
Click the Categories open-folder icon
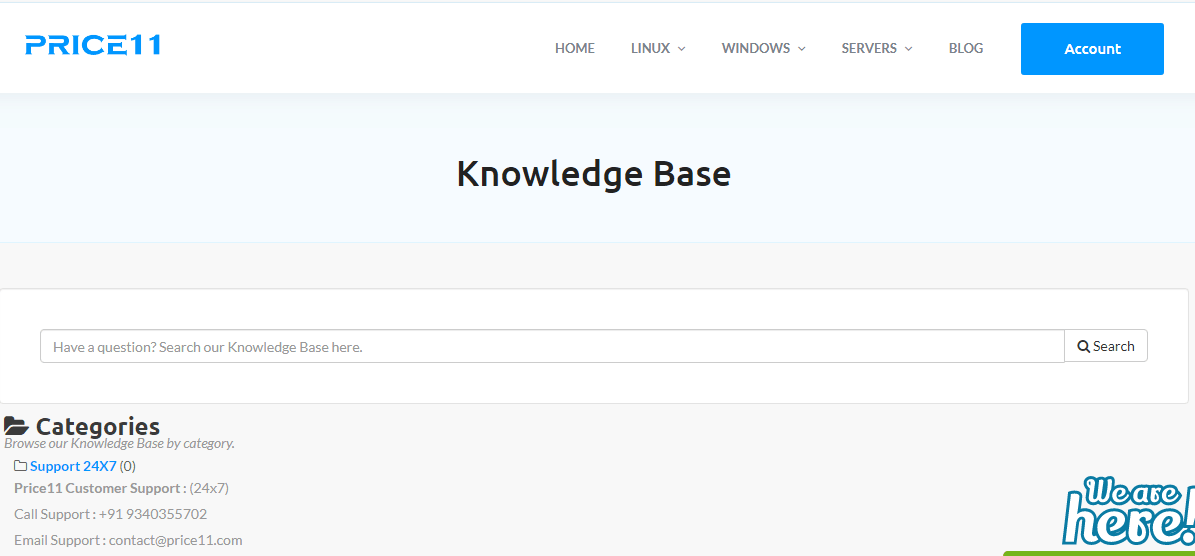[16, 427]
